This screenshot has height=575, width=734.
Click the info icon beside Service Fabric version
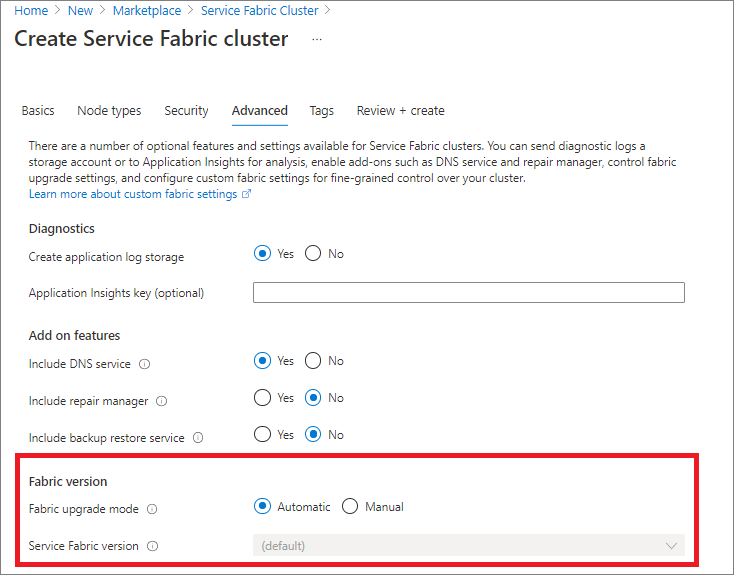(152, 546)
